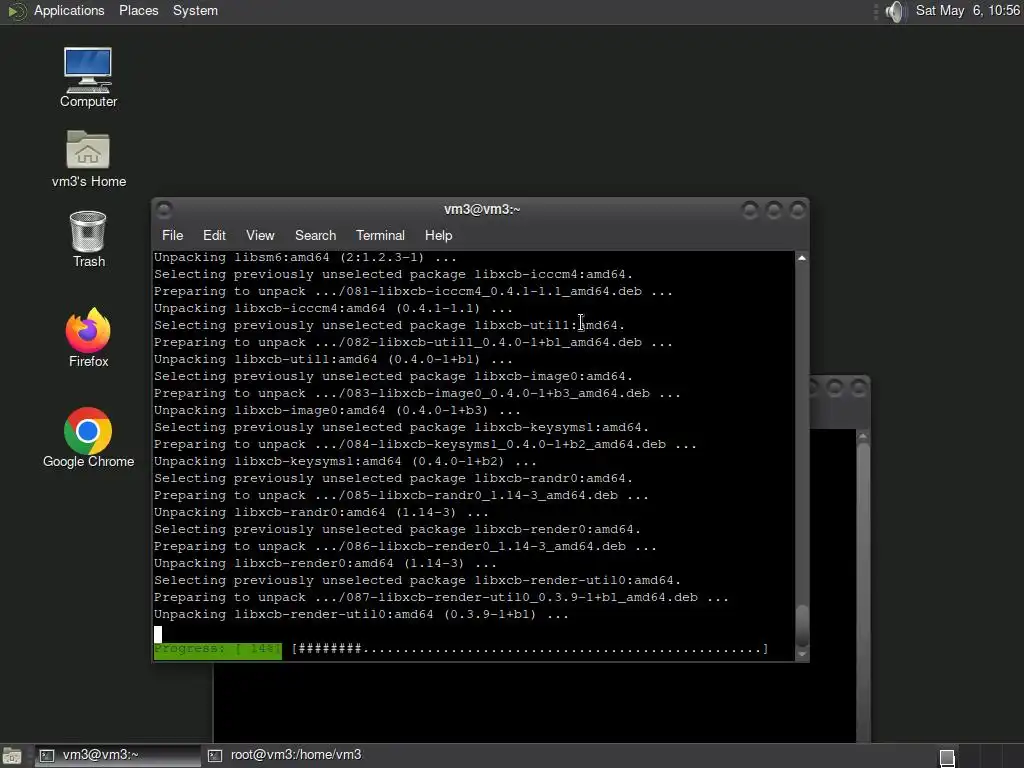Open vm3's Home folder icon
1024x768 pixels.
tap(88, 159)
